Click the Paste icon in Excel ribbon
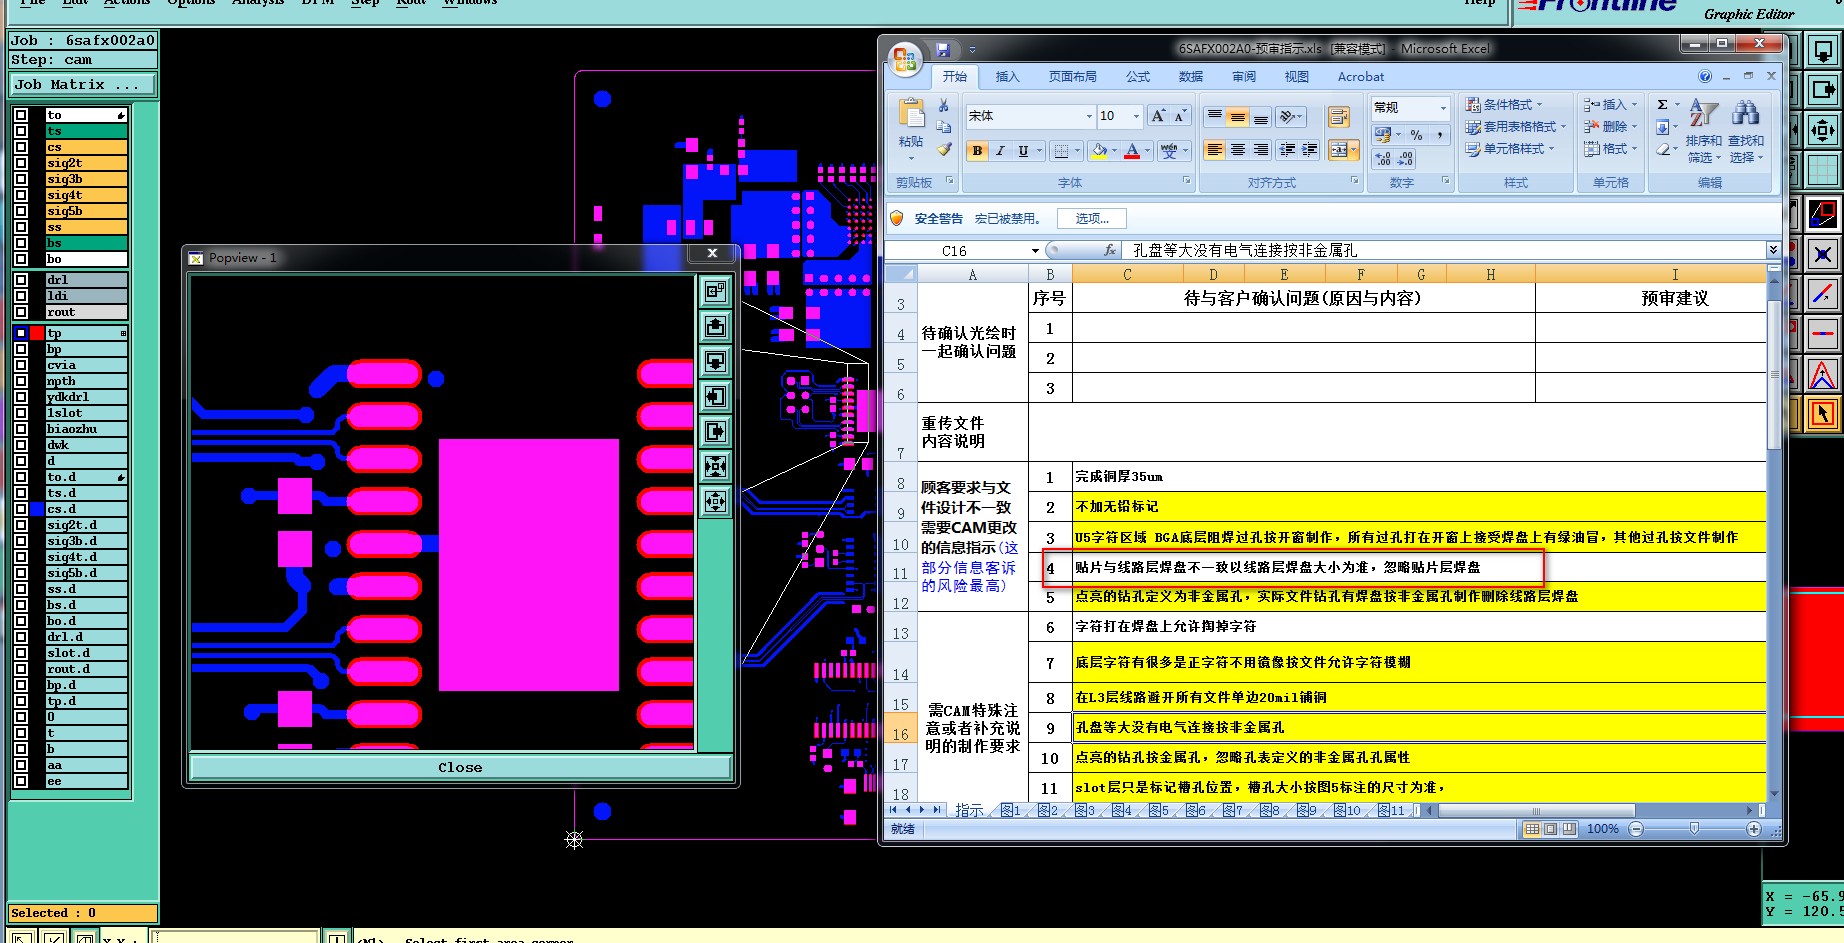Image resolution: width=1844 pixels, height=943 pixels. point(911,114)
